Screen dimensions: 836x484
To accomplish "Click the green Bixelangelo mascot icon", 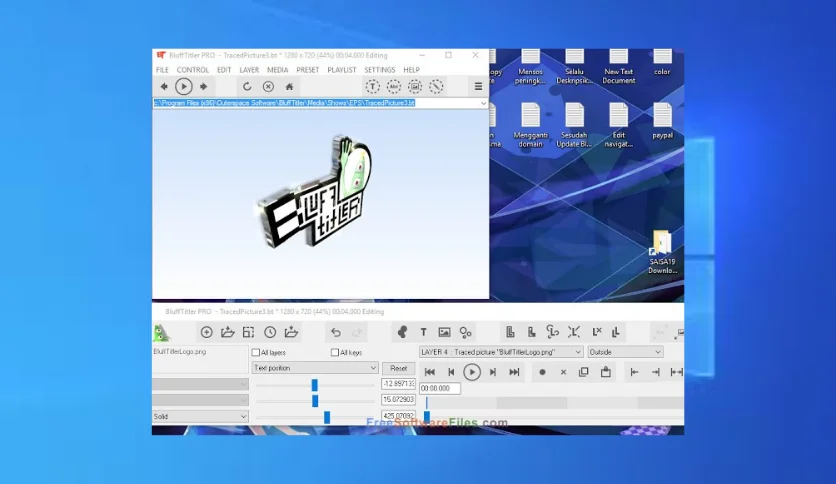I will click(x=161, y=333).
